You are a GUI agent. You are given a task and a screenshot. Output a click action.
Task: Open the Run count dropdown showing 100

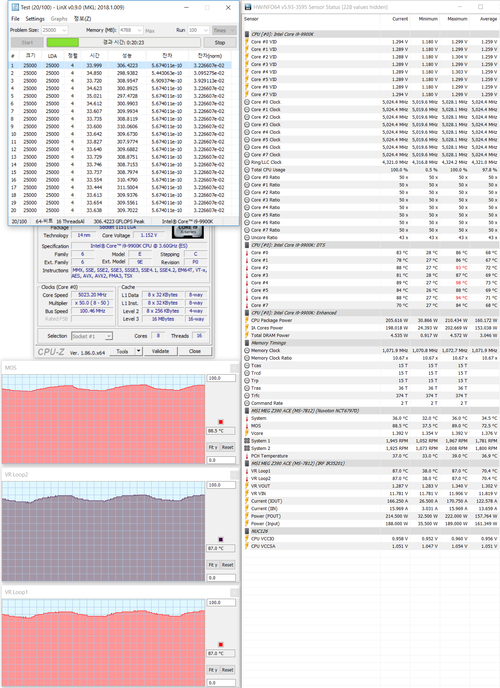tap(198, 30)
